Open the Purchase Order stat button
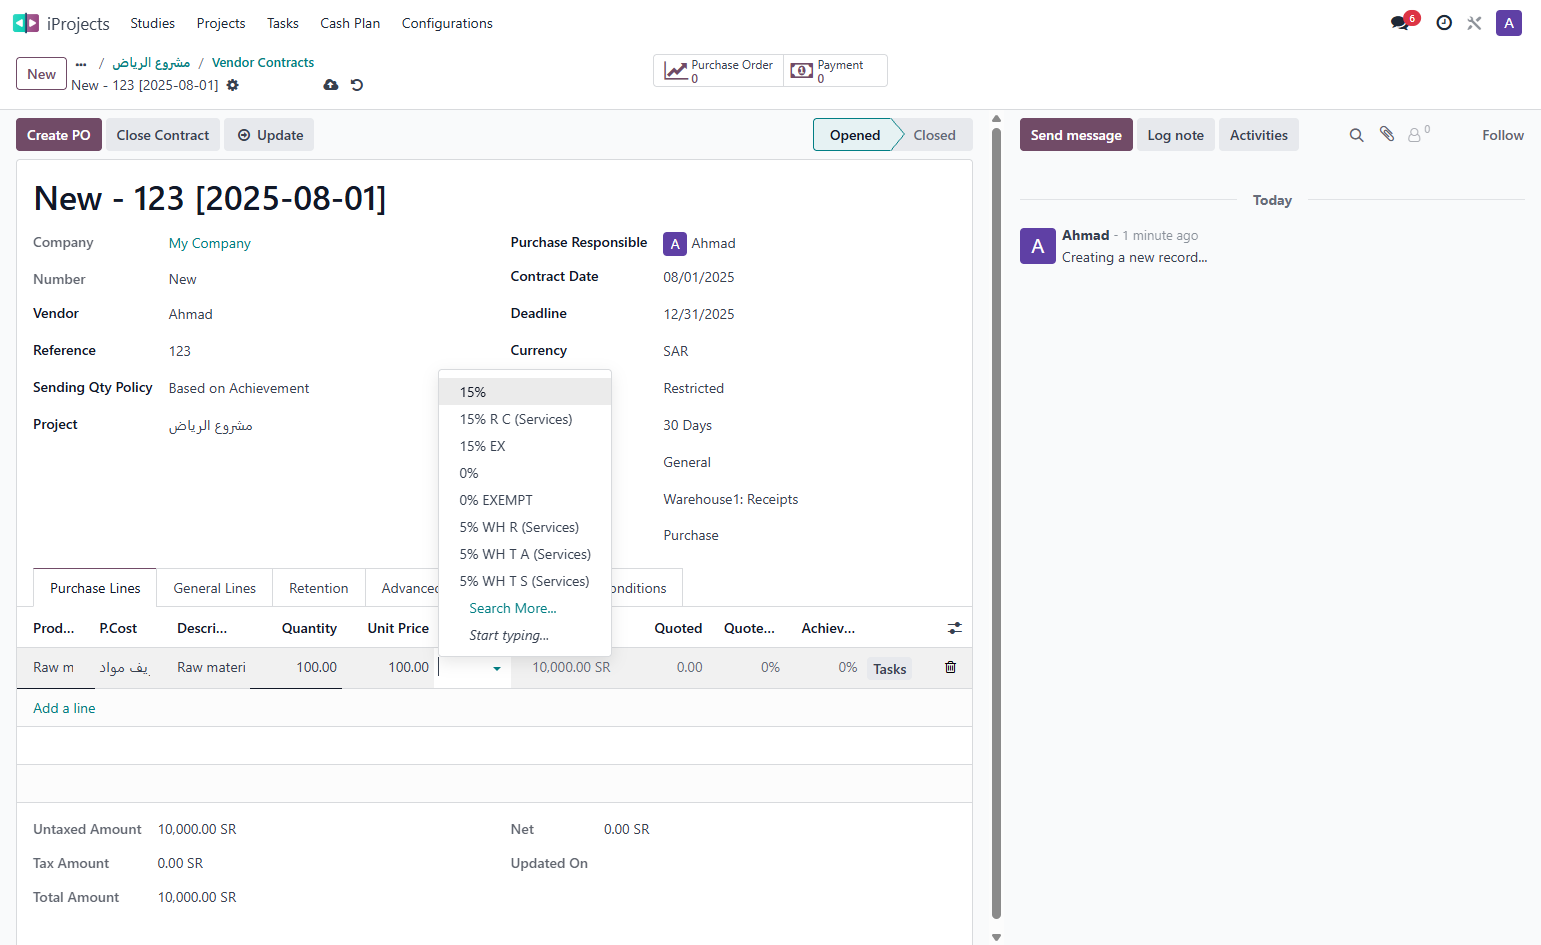Image resolution: width=1541 pixels, height=945 pixels. pyautogui.click(x=719, y=71)
